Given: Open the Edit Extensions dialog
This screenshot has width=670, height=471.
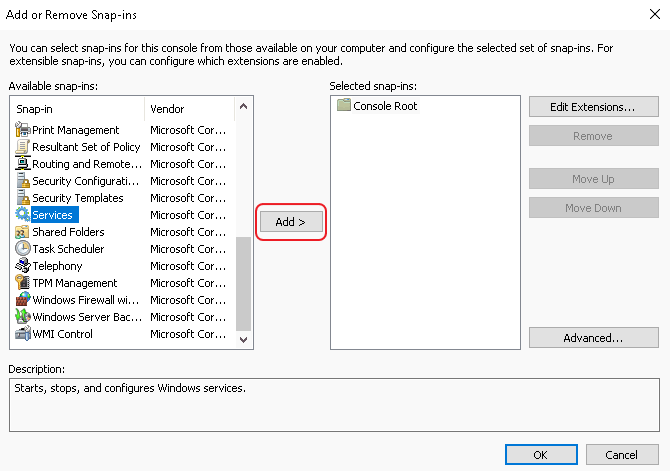Looking at the screenshot, I should [593, 107].
